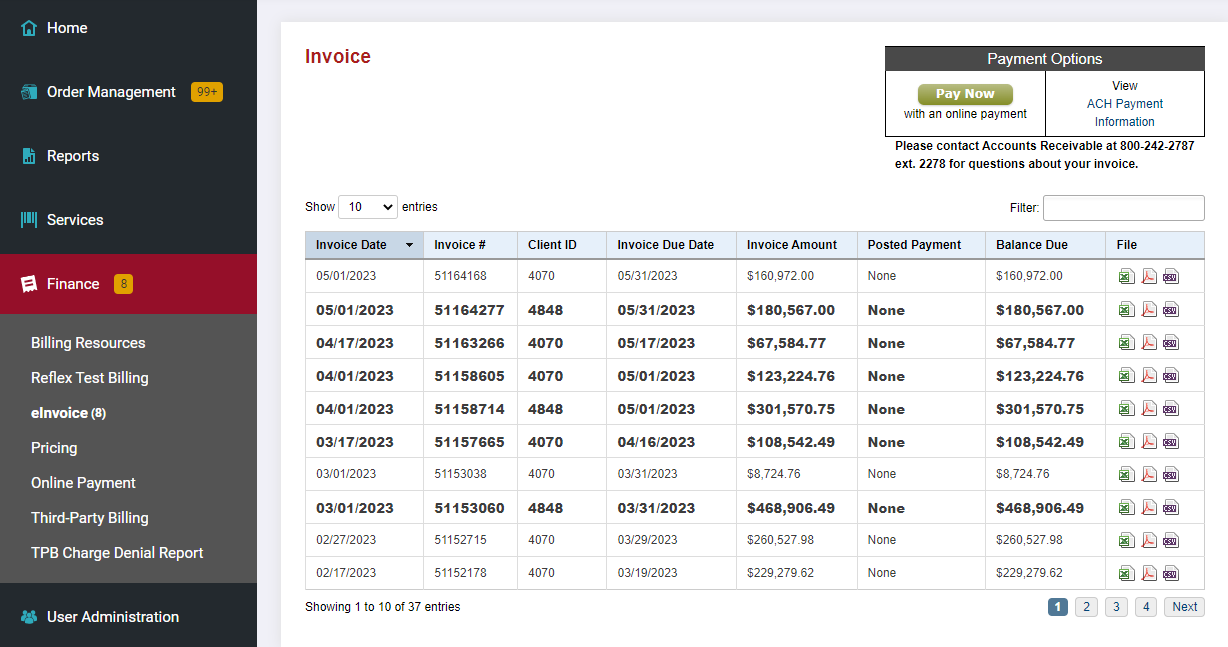The height and width of the screenshot is (647, 1228).
Task: Download Excel file for invoice 51163266
Action: point(1127,343)
